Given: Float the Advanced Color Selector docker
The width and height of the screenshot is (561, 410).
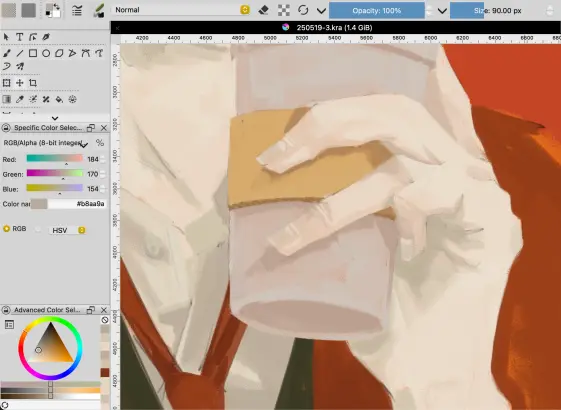Looking at the screenshot, I should pos(91,310).
